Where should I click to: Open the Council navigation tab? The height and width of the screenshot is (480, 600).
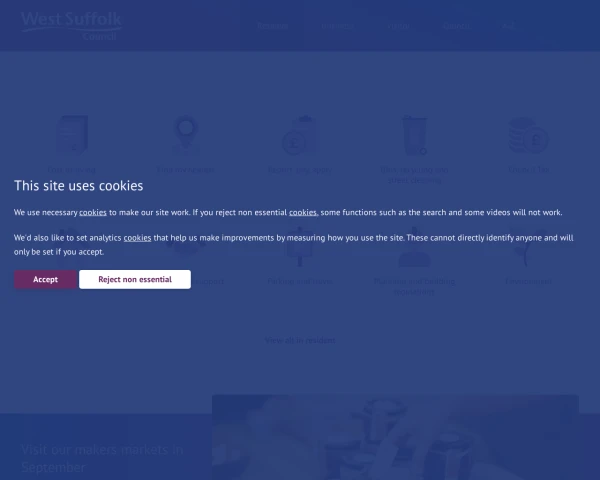pyautogui.click(x=457, y=26)
